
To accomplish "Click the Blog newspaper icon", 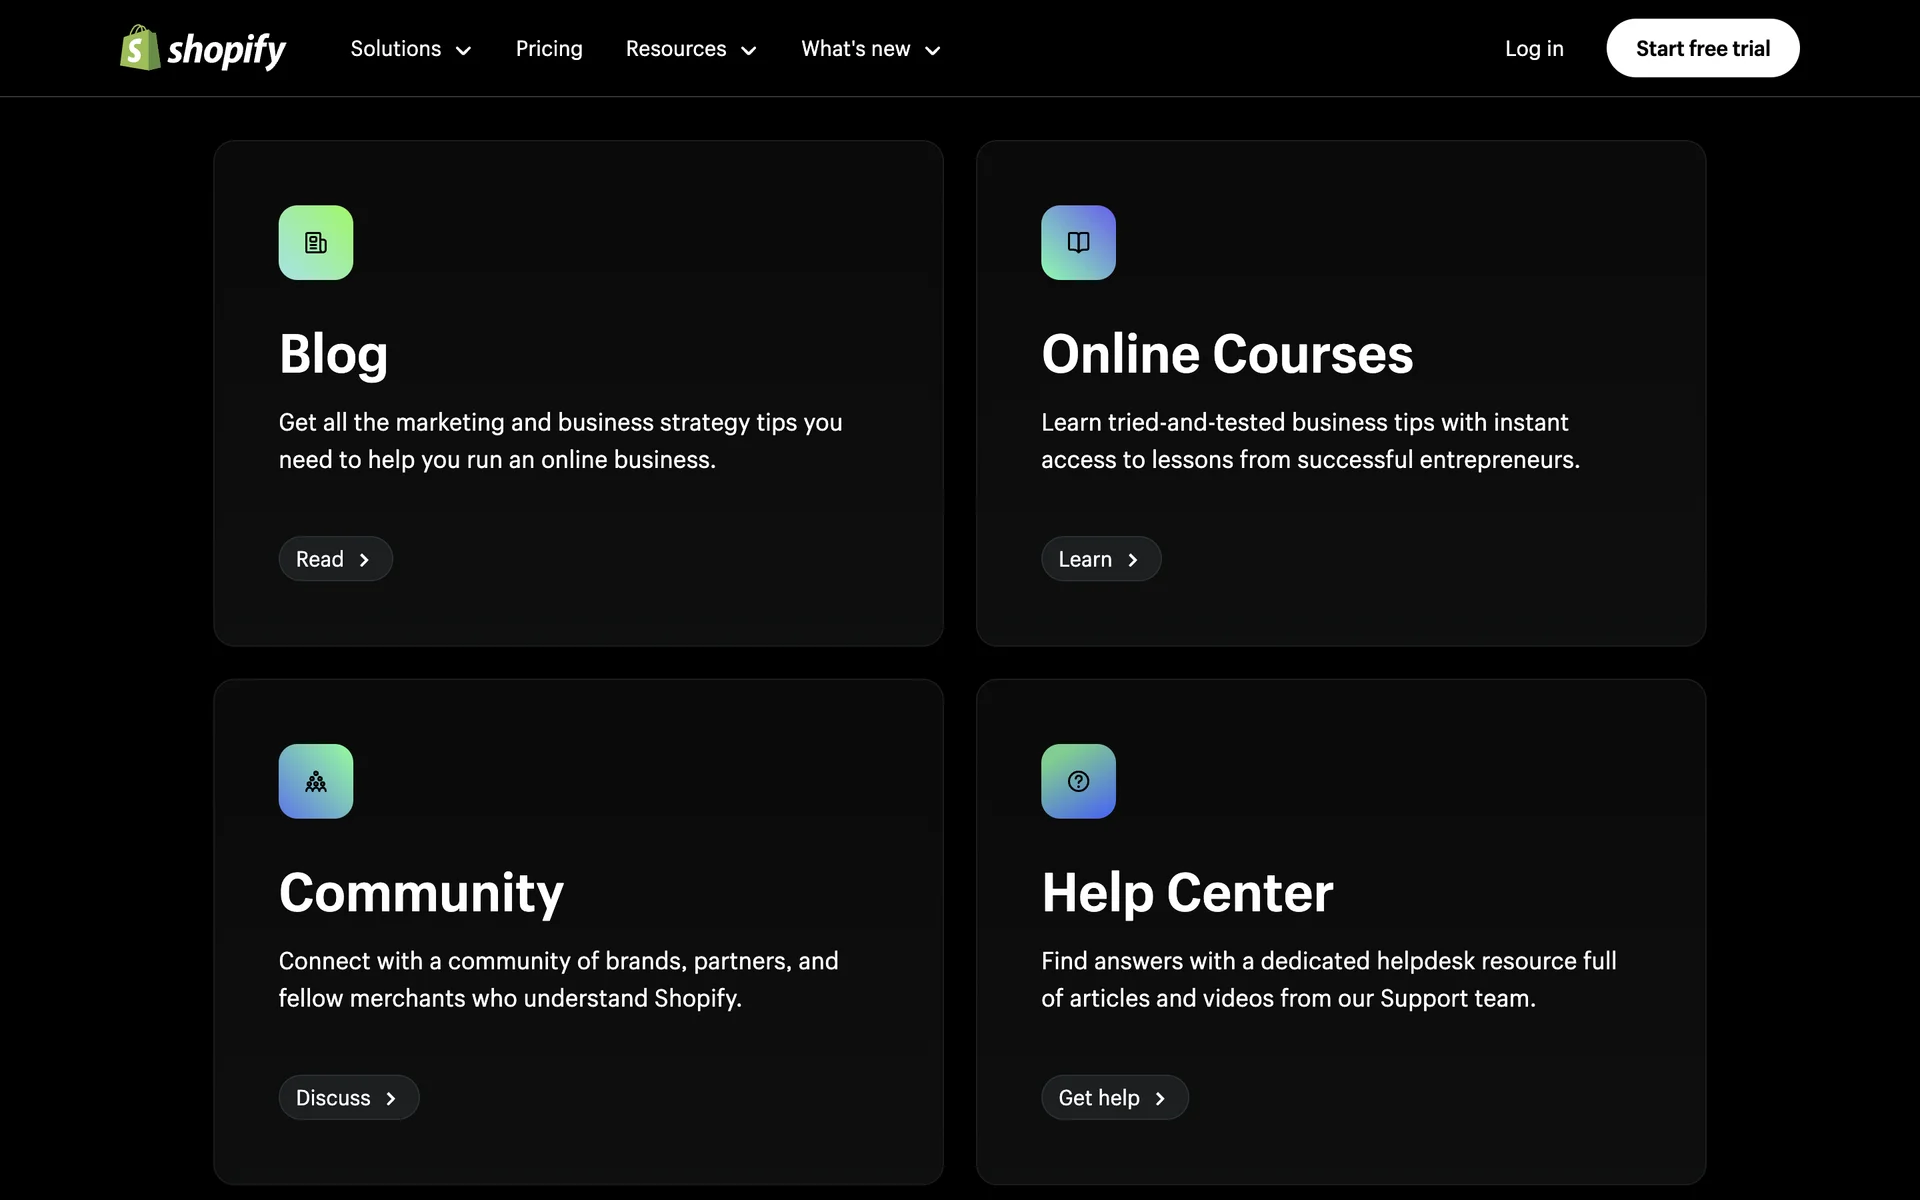I will pyautogui.click(x=316, y=243).
